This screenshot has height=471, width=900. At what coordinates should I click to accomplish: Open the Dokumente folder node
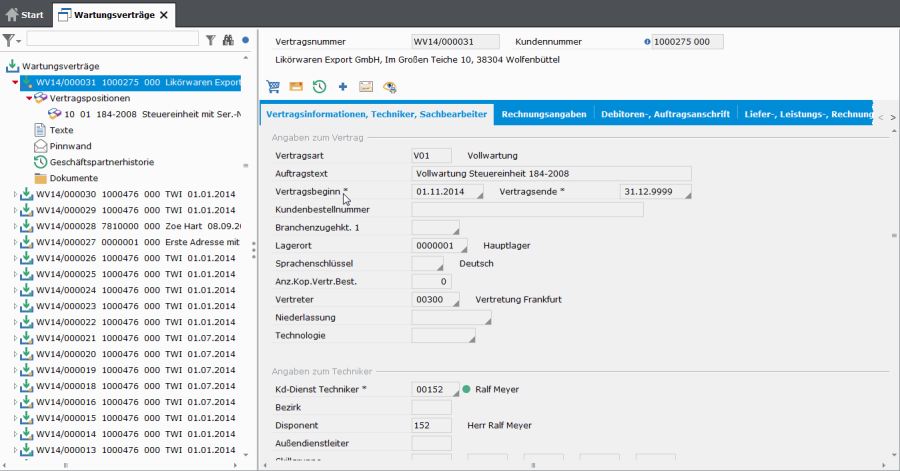coord(73,178)
